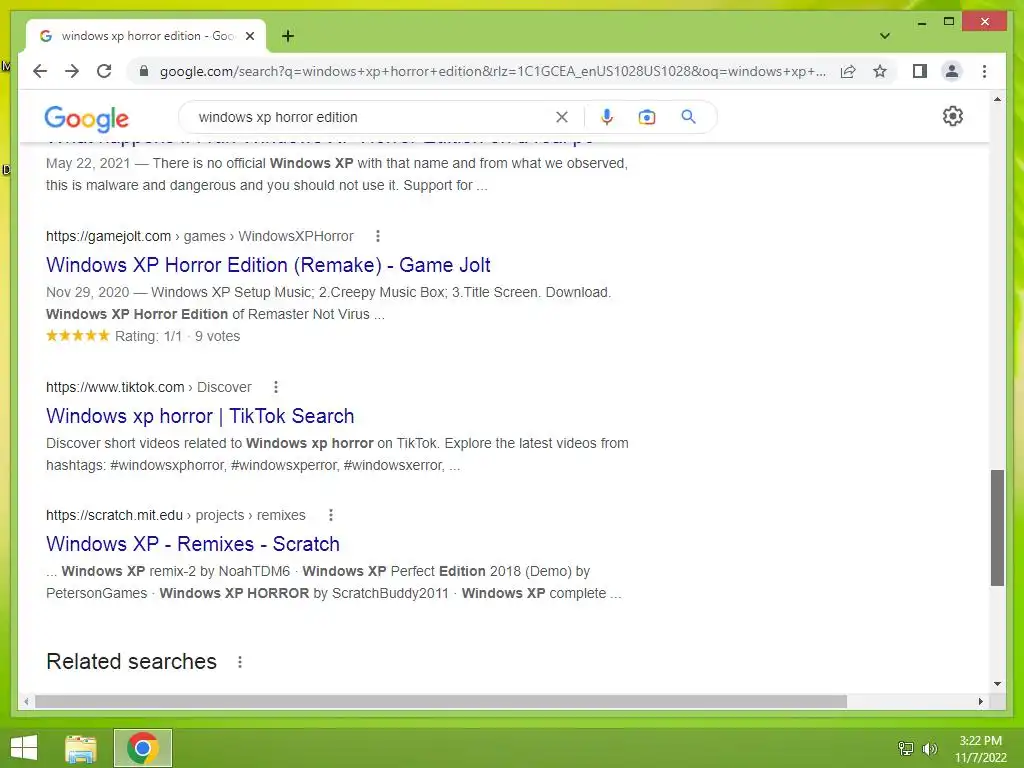Open Related searches more options
1024x768 pixels.
pyautogui.click(x=240, y=662)
